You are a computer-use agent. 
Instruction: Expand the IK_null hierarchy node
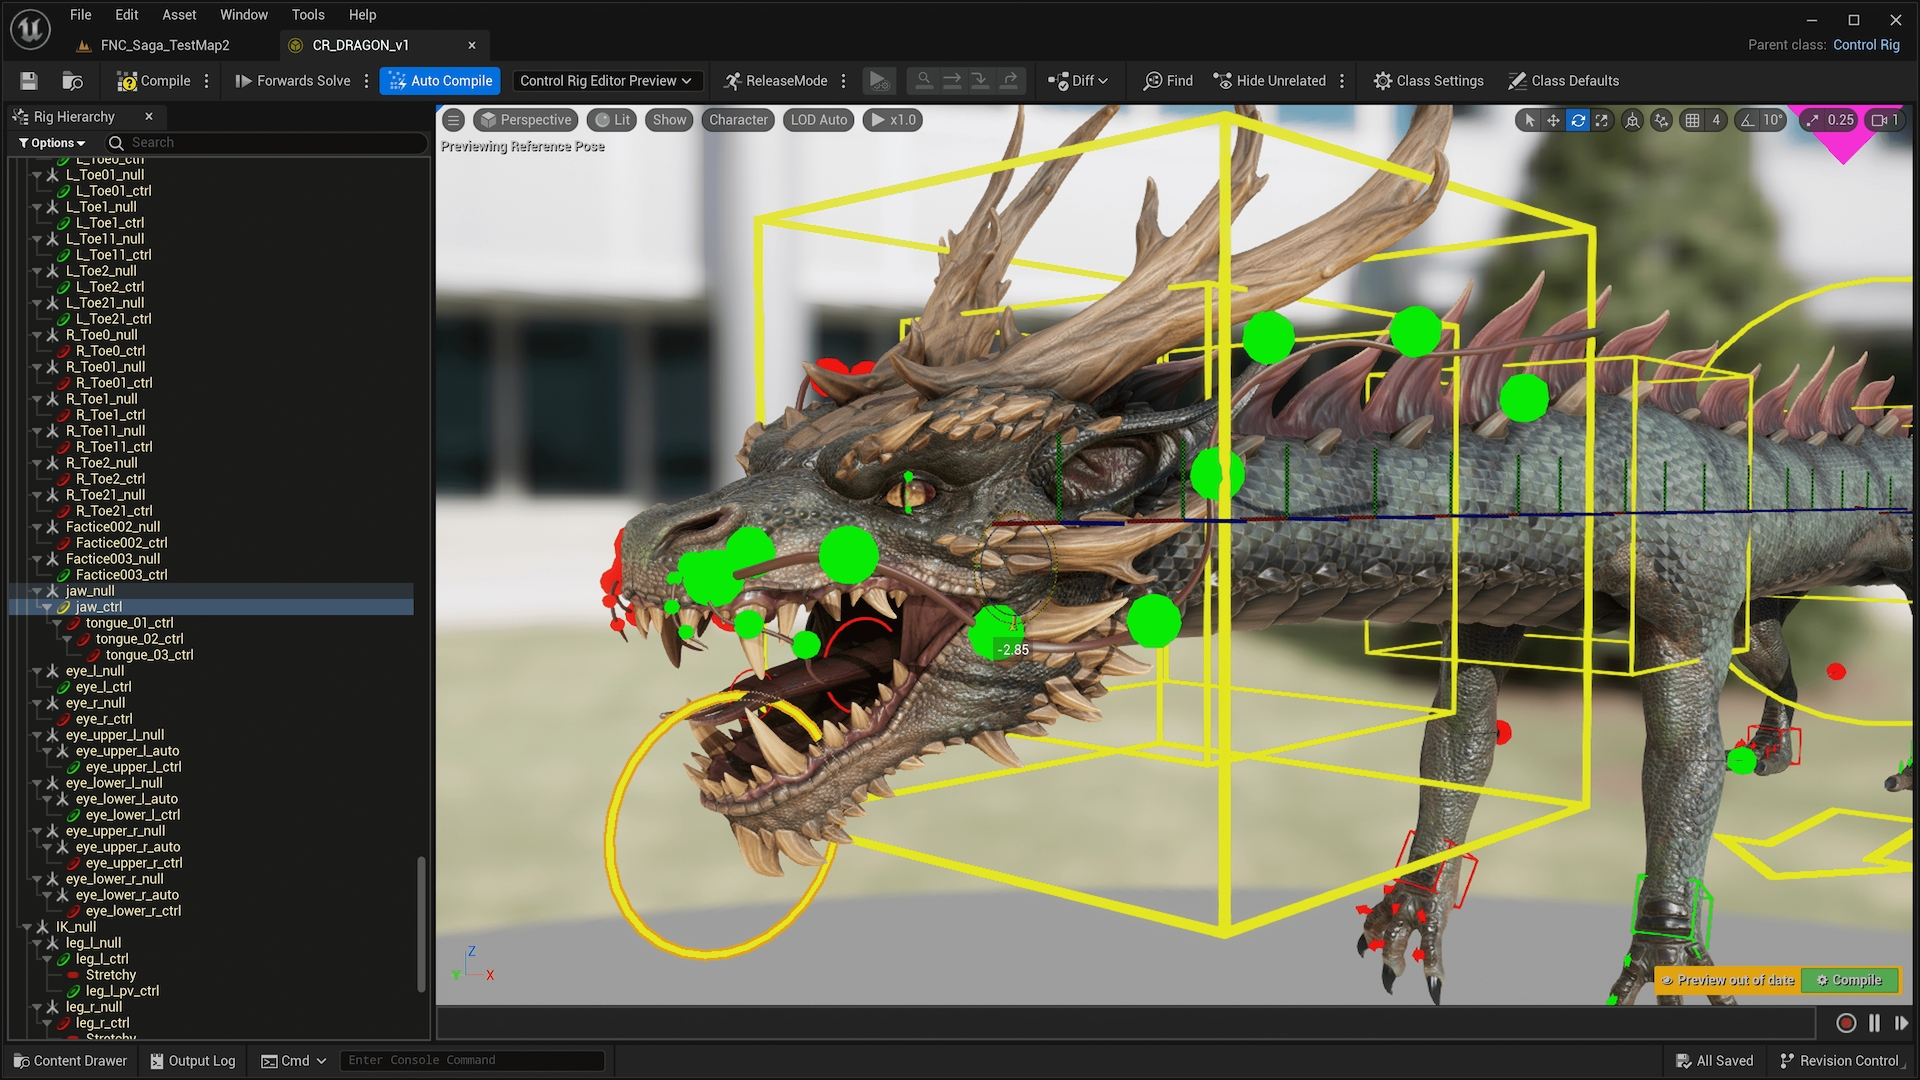click(28, 926)
